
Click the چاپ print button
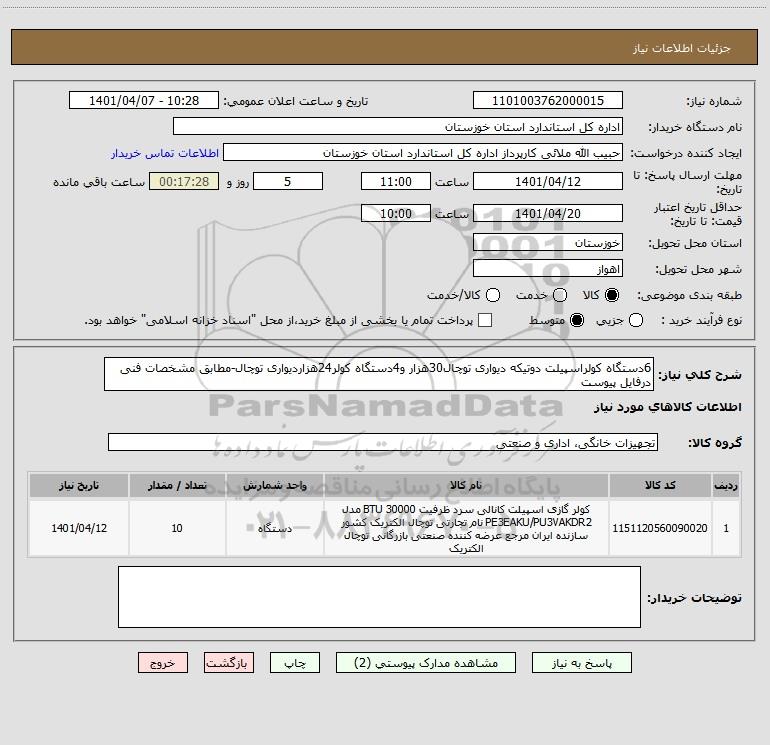tap(295, 663)
